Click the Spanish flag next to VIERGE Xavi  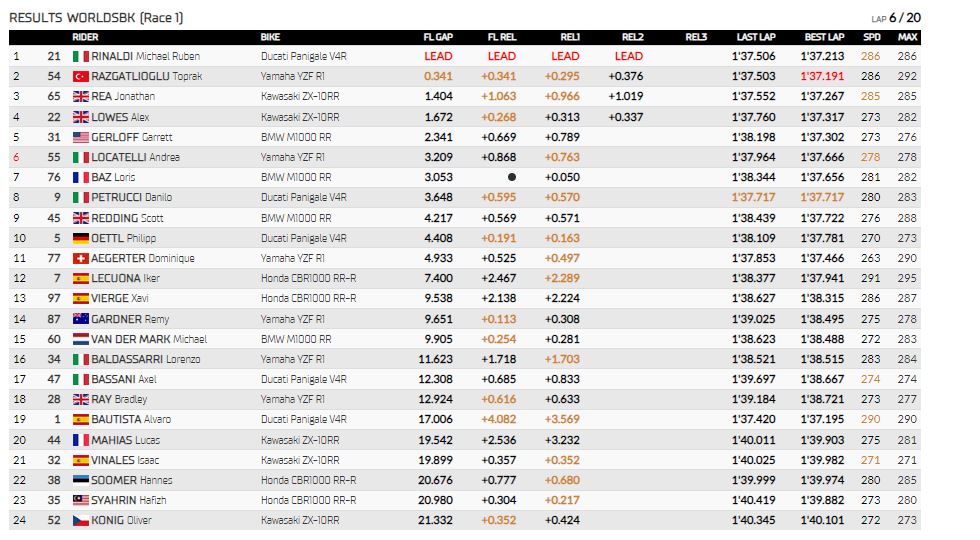point(81,298)
